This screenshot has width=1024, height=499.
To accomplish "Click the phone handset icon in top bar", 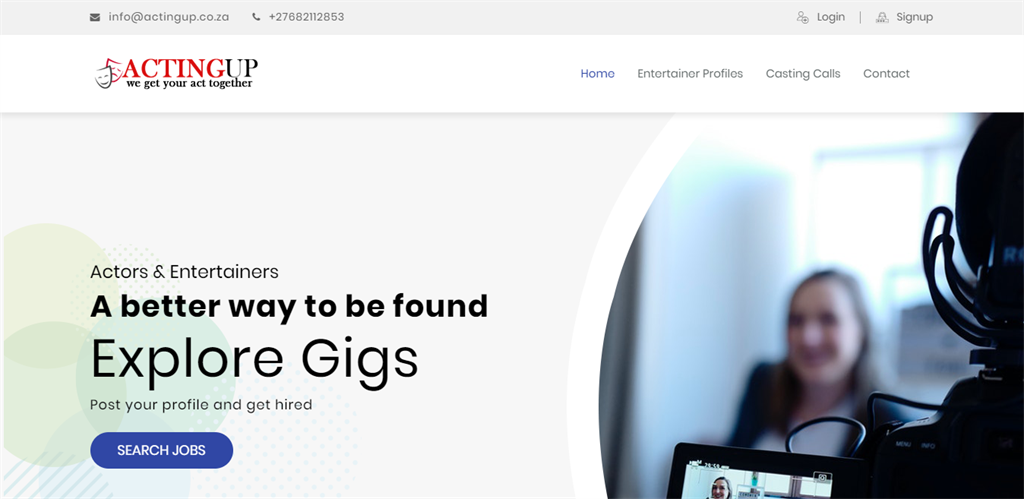I will 256,18.
